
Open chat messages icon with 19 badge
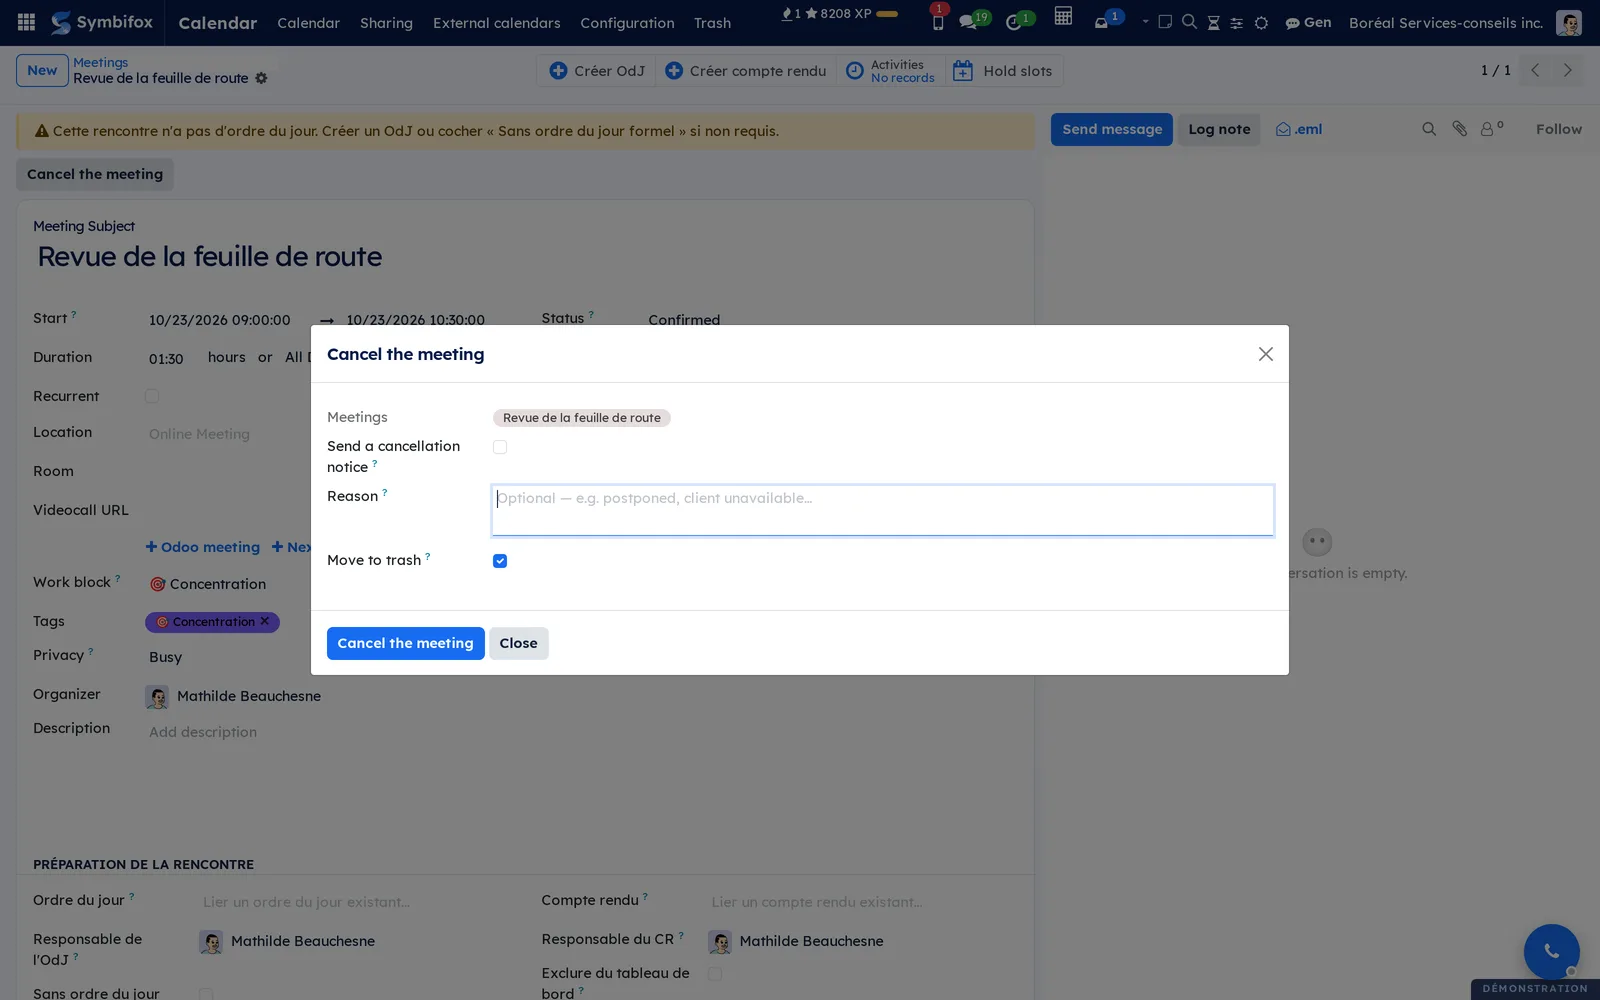click(x=968, y=22)
